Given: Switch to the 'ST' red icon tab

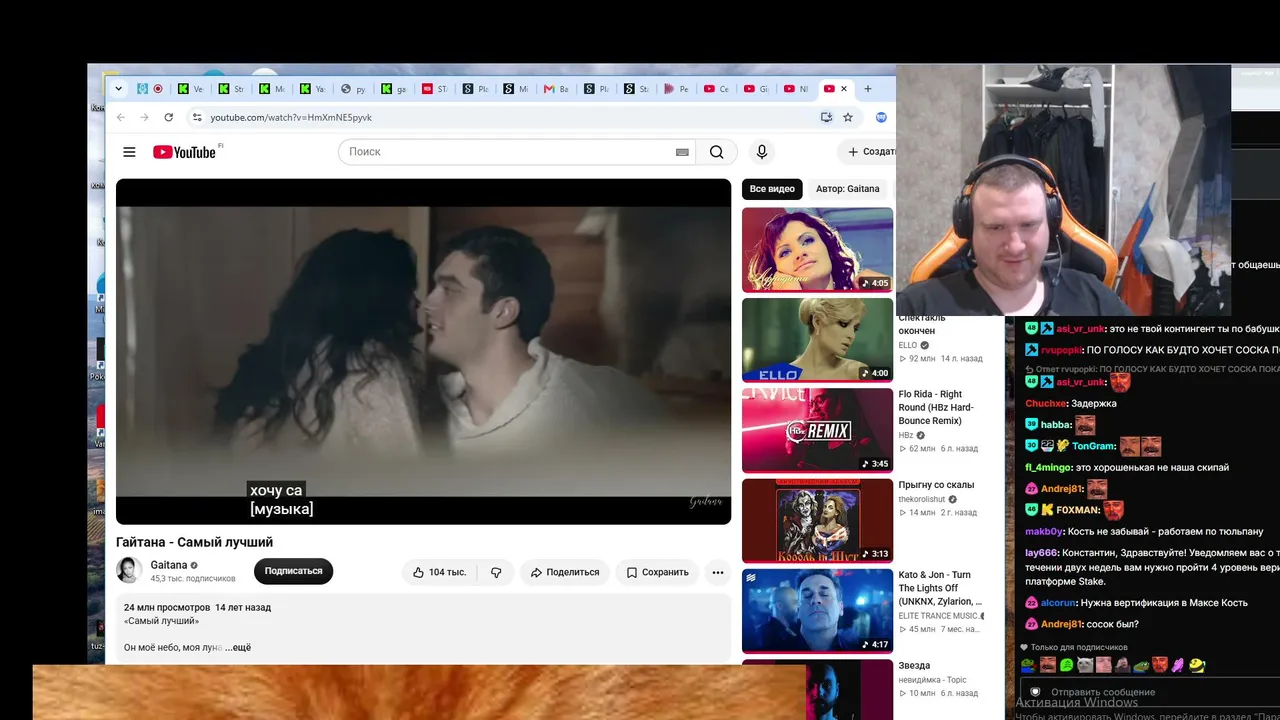Looking at the screenshot, I should point(434,89).
